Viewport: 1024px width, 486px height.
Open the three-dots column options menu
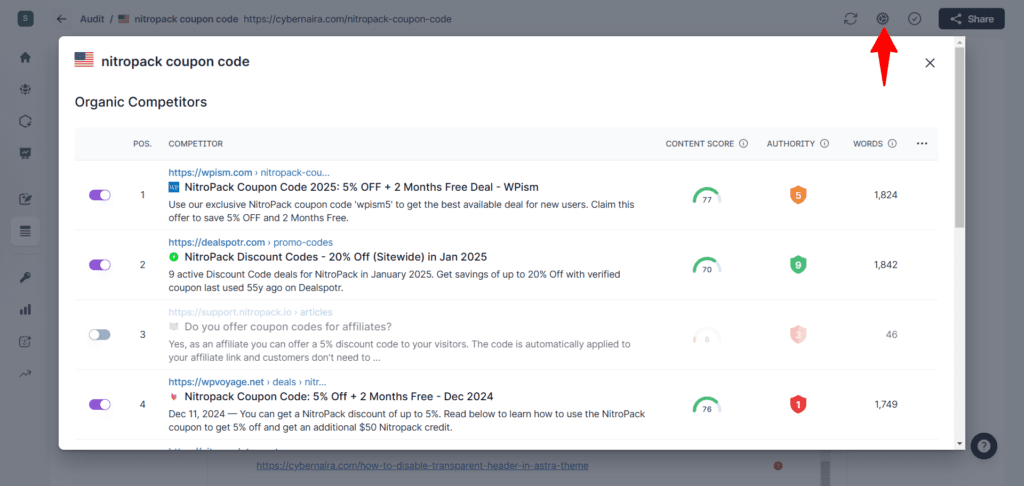pos(922,144)
